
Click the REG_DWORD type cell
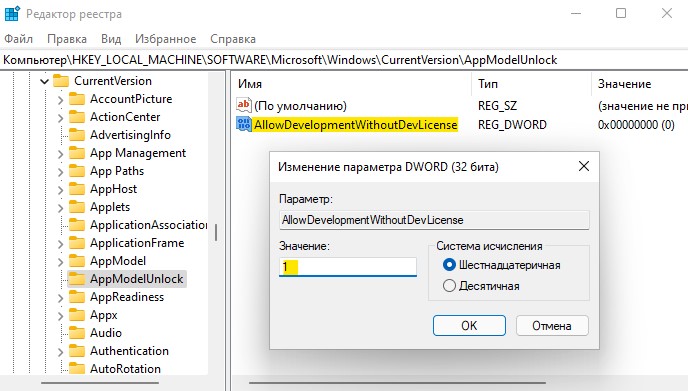pyautogui.click(x=512, y=125)
